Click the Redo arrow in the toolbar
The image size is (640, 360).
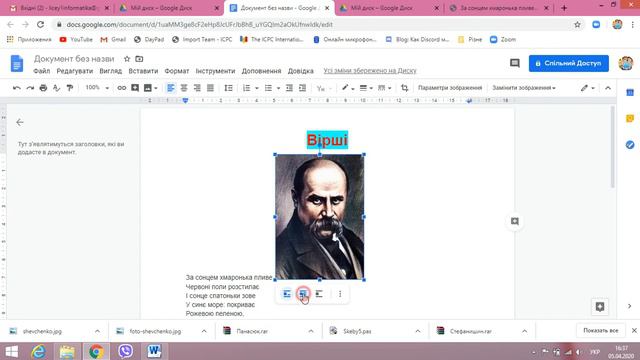coord(30,88)
